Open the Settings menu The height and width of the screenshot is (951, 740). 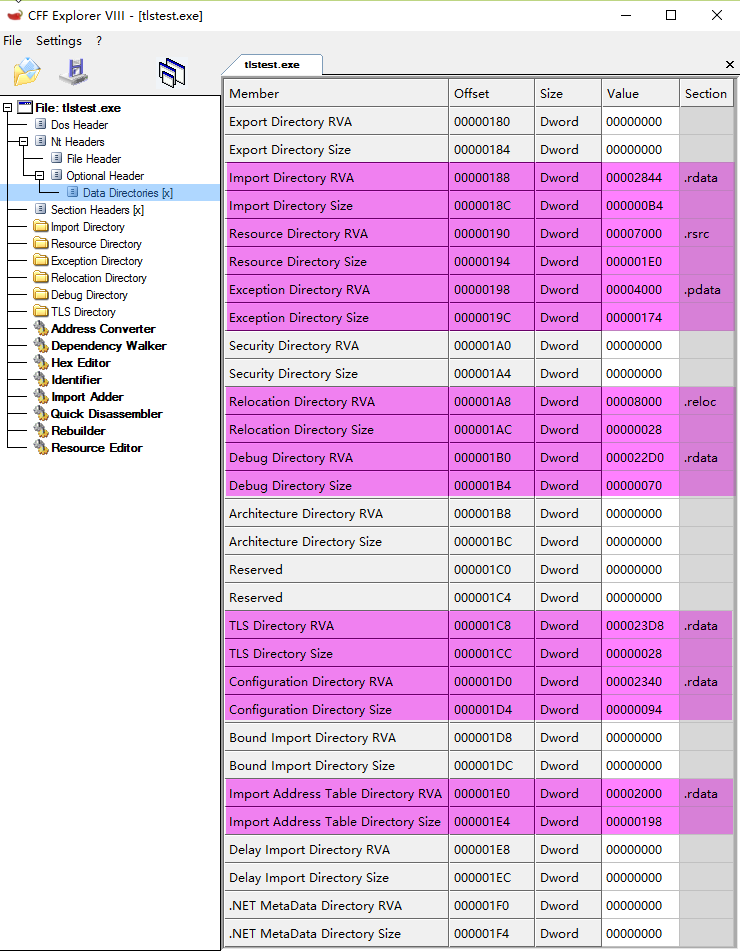coord(59,41)
